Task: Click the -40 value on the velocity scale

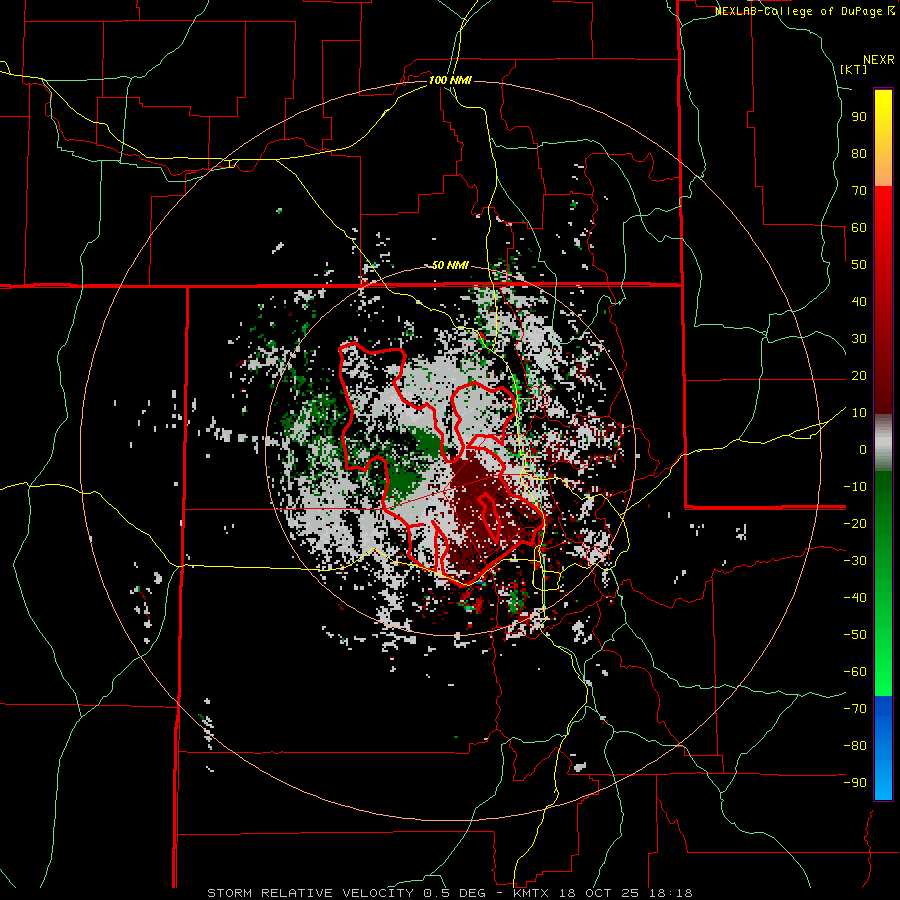Action: click(x=855, y=598)
